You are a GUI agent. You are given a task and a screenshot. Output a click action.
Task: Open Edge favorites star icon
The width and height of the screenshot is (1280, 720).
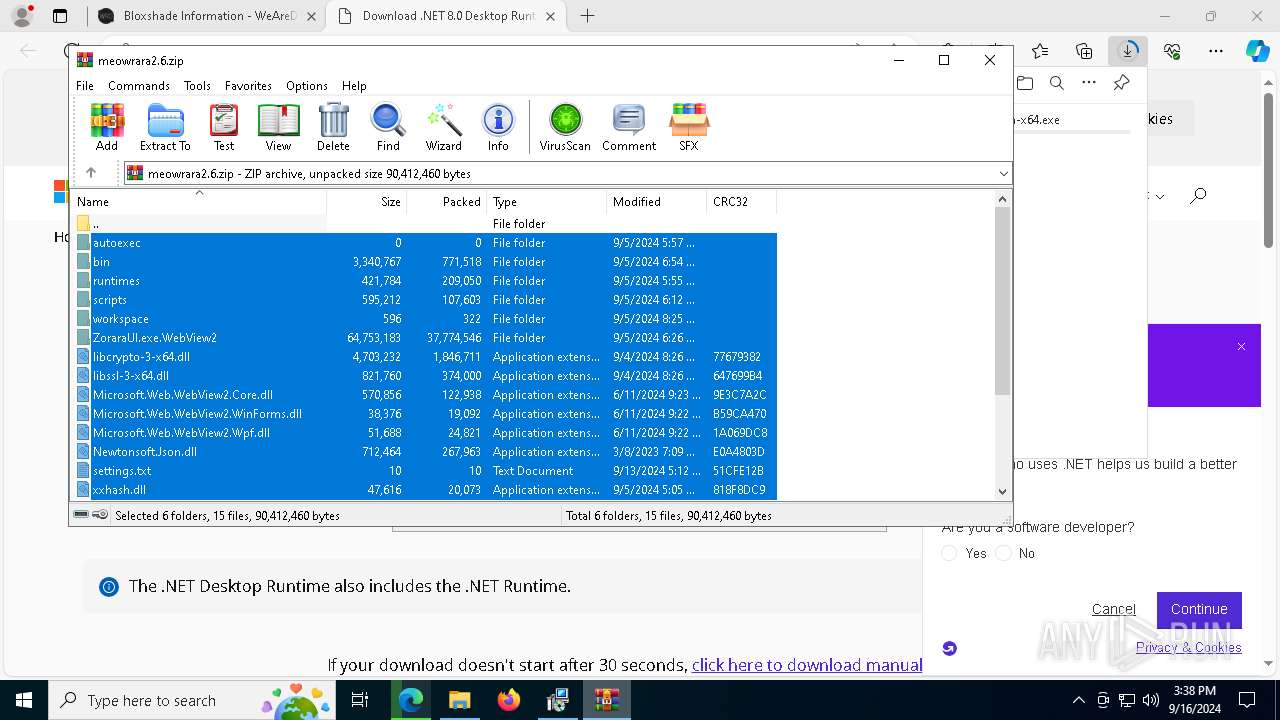[1040, 51]
